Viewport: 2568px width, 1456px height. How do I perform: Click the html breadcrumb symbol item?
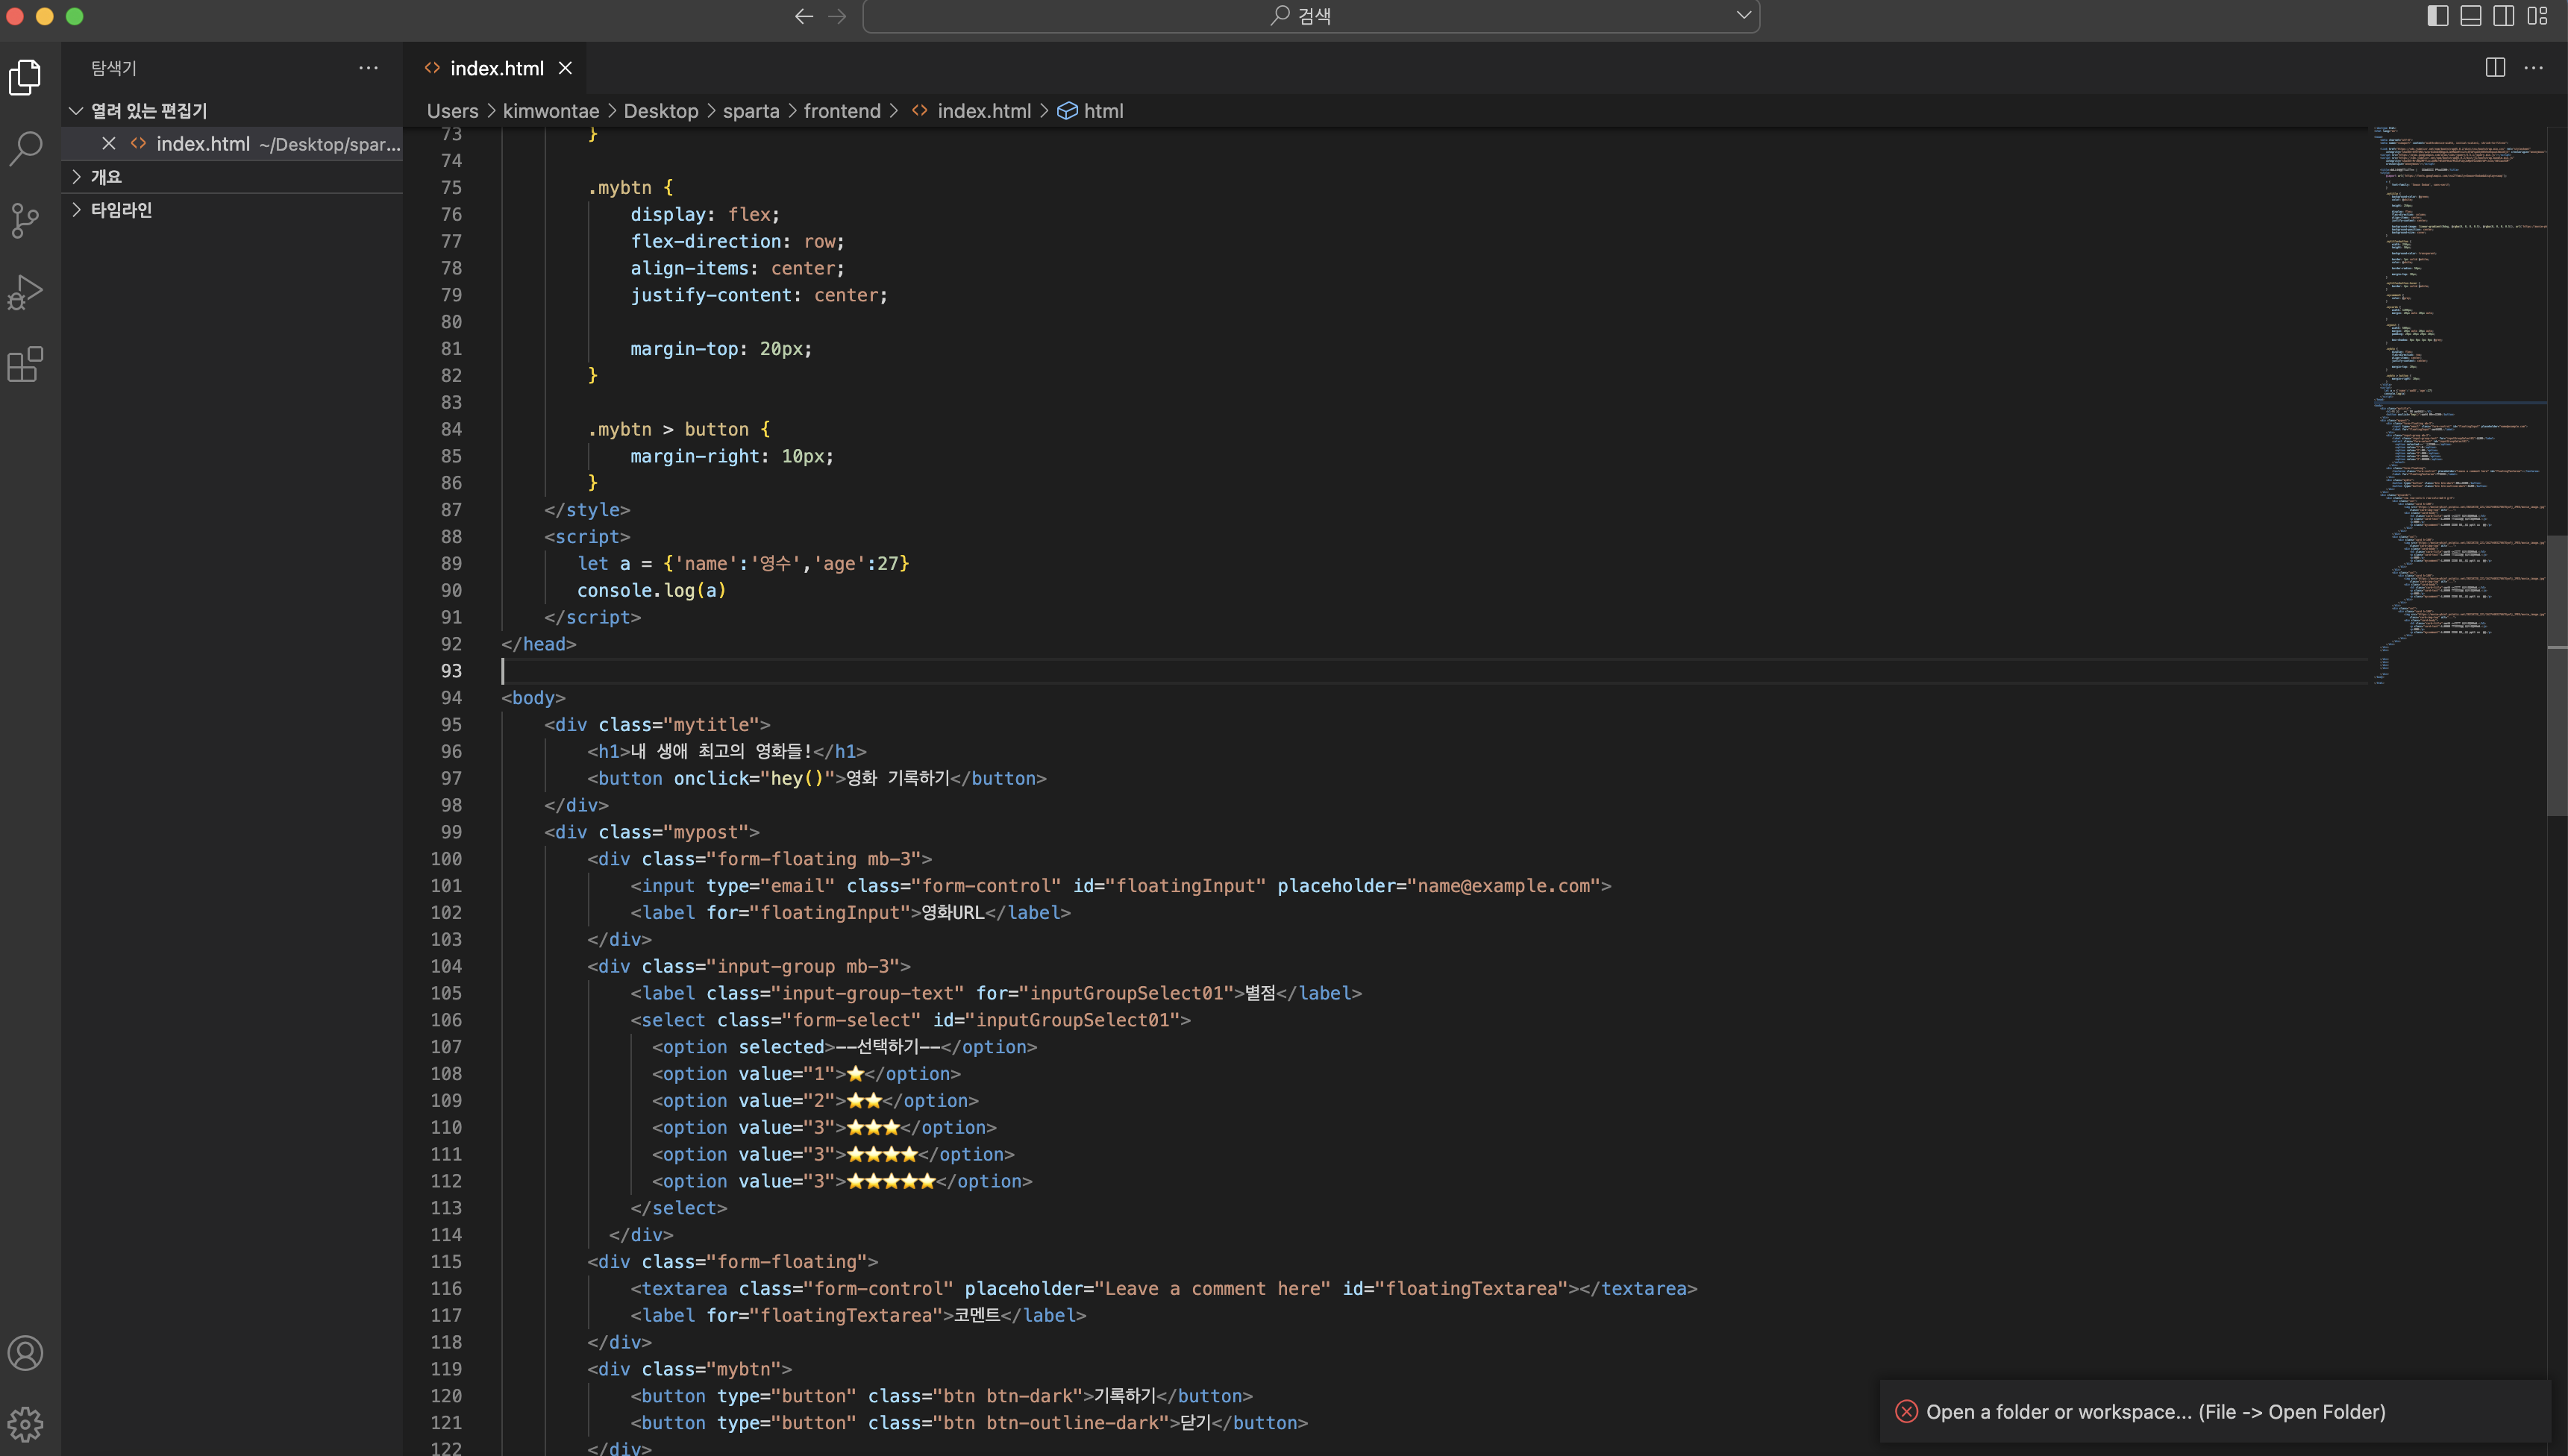[1104, 111]
